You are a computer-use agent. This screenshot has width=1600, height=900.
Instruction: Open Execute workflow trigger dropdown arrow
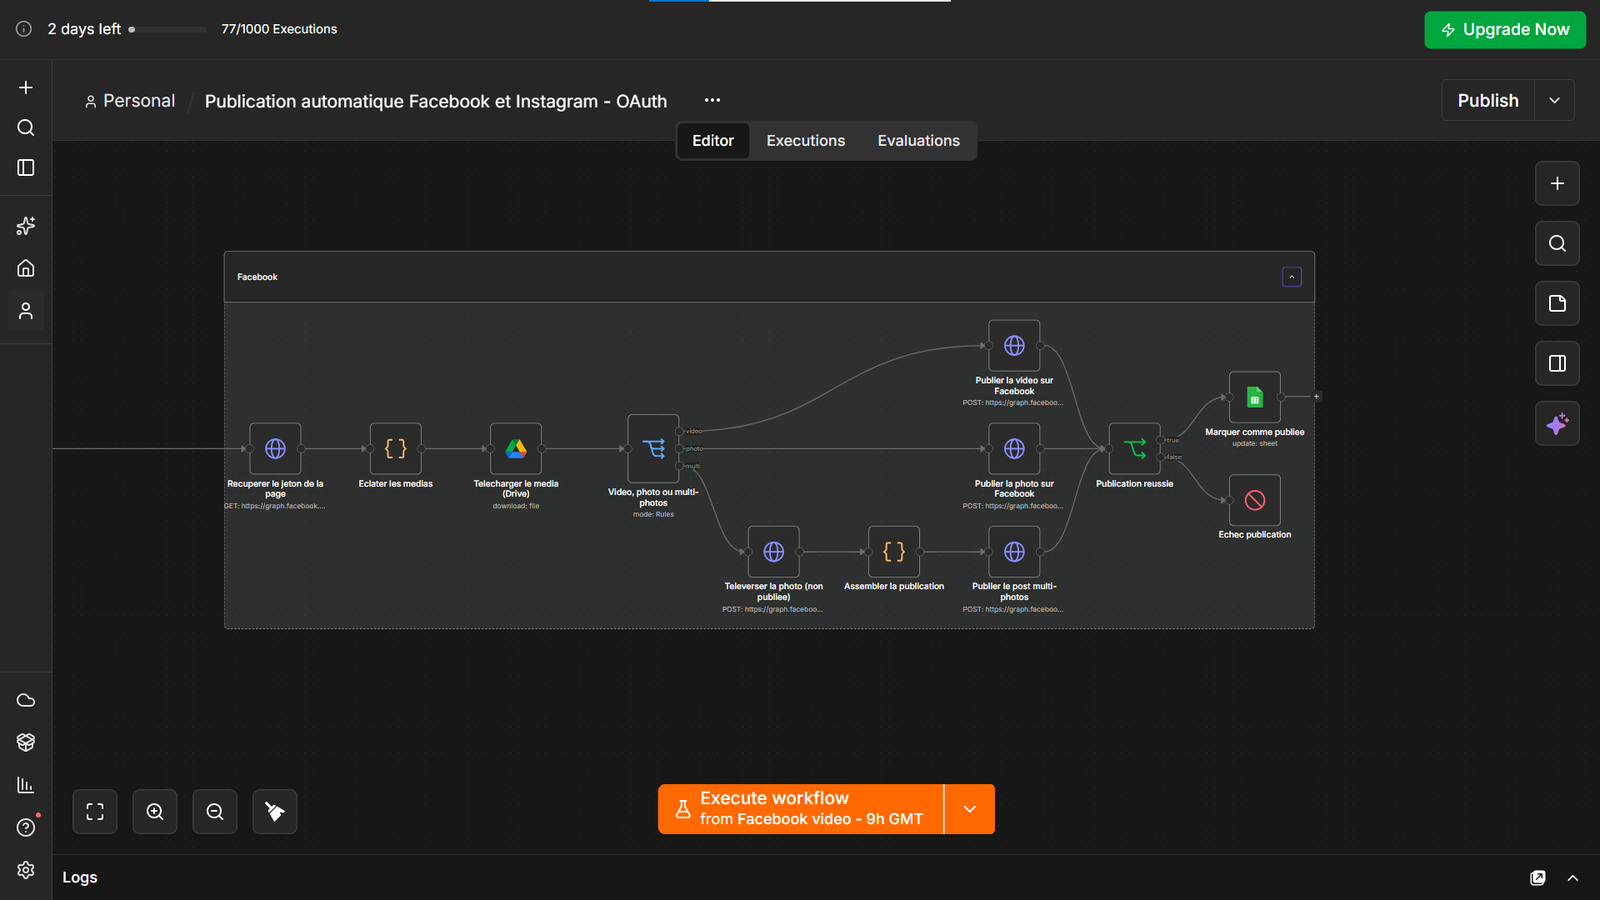[969, 809]
